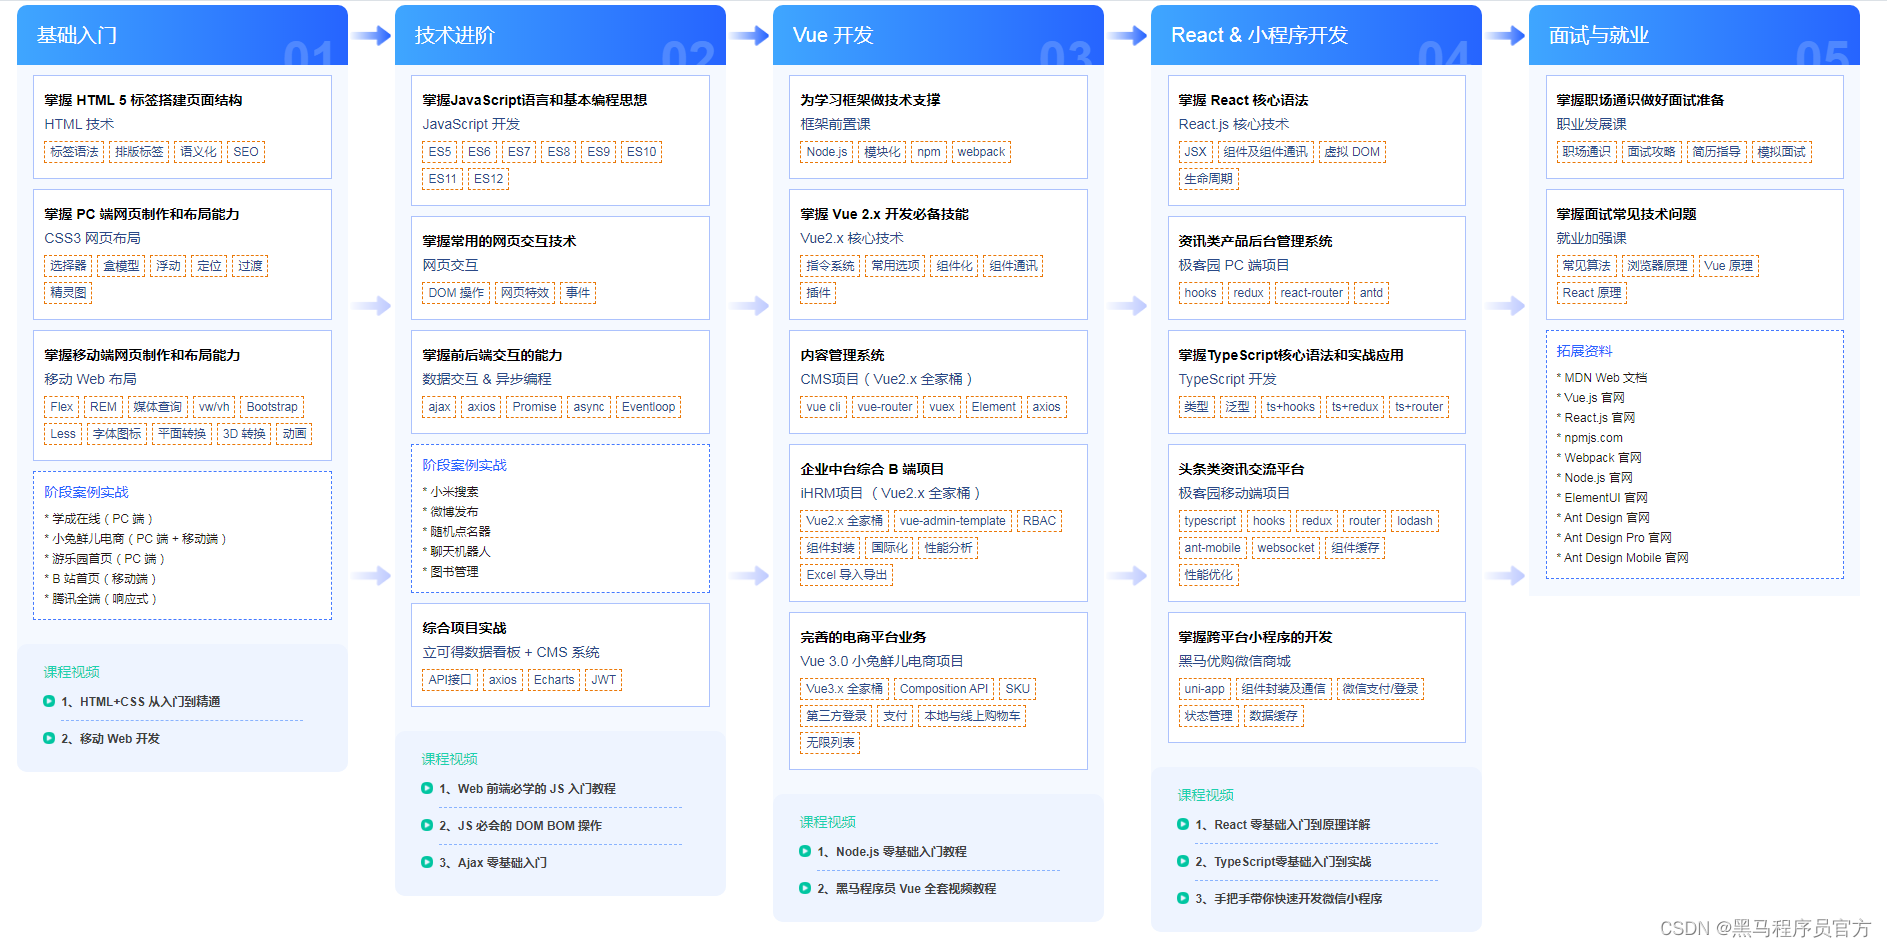Click the webpack tag under 框架前置课
Image resolution: width=1887 pixels, height=947 pixels.
(981, 152)
